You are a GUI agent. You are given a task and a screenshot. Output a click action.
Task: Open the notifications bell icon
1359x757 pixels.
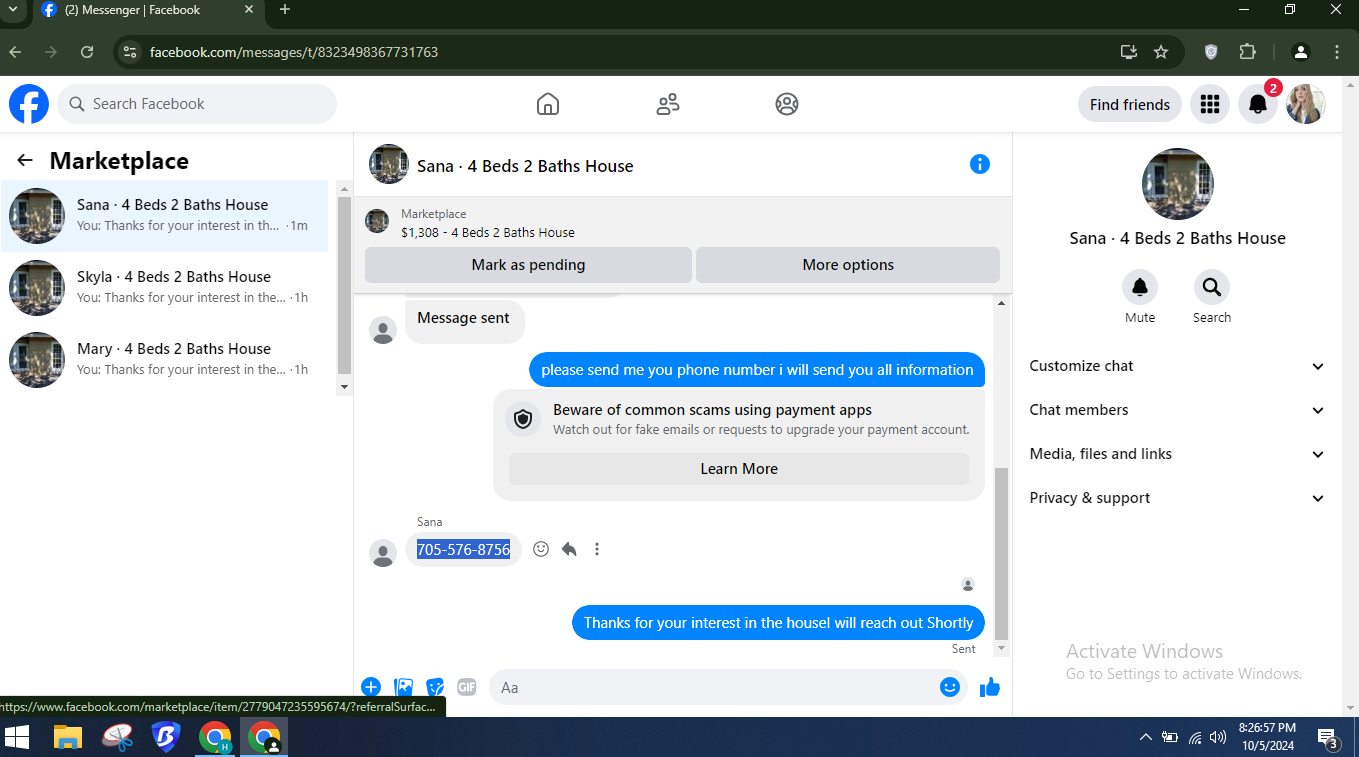point(1258,104)
